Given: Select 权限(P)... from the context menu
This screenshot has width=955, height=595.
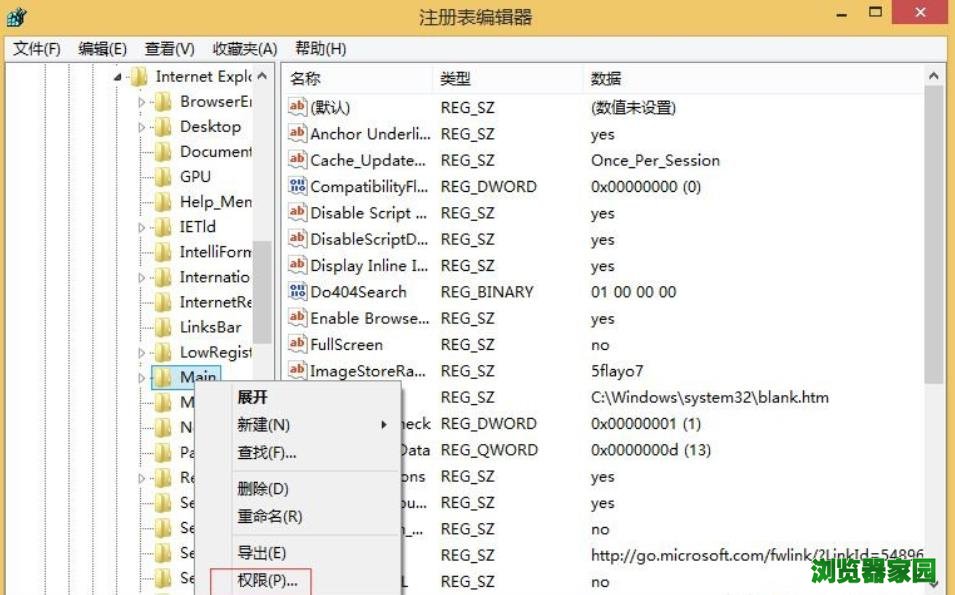Looking at the screenshot, I should 264,580.
